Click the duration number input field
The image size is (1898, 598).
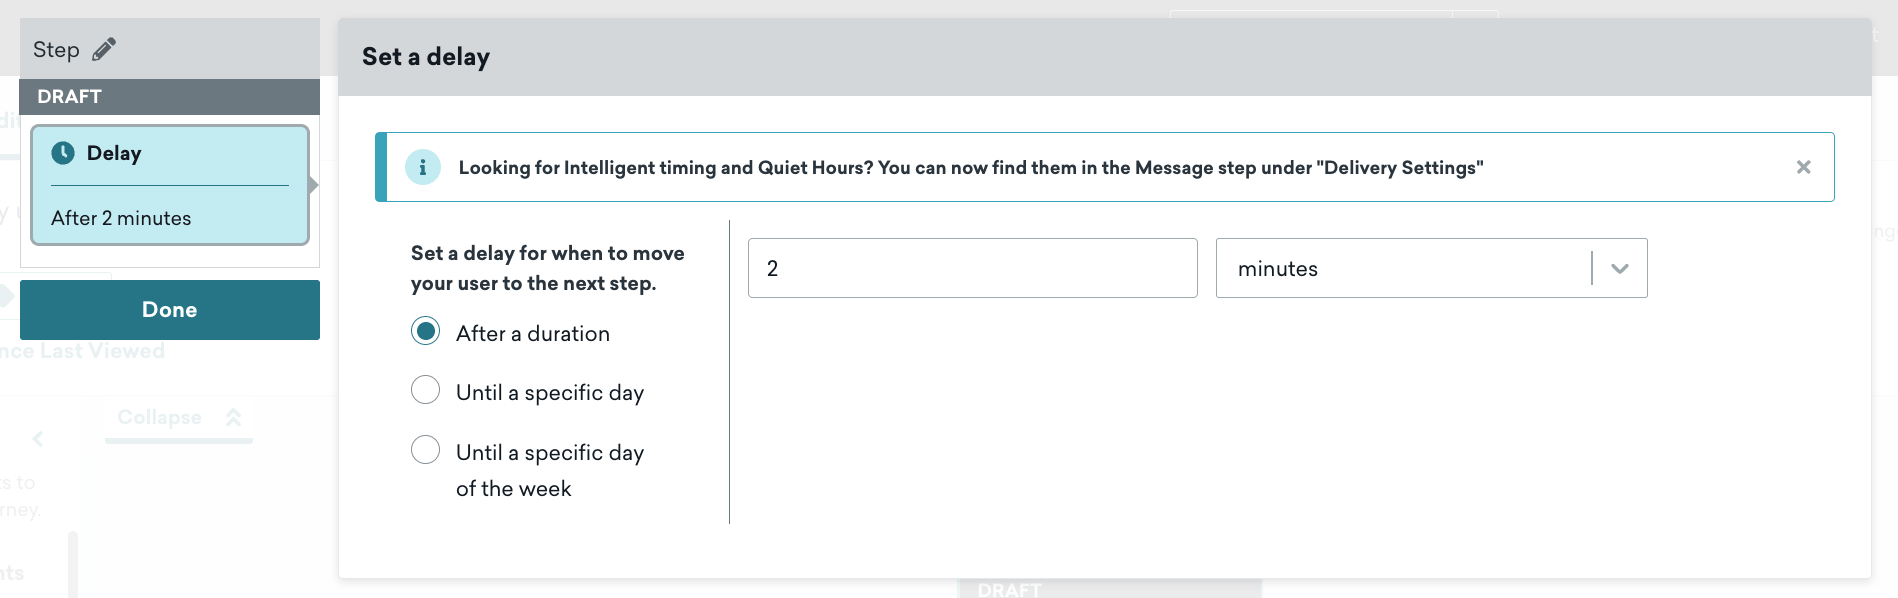[972, 268]
